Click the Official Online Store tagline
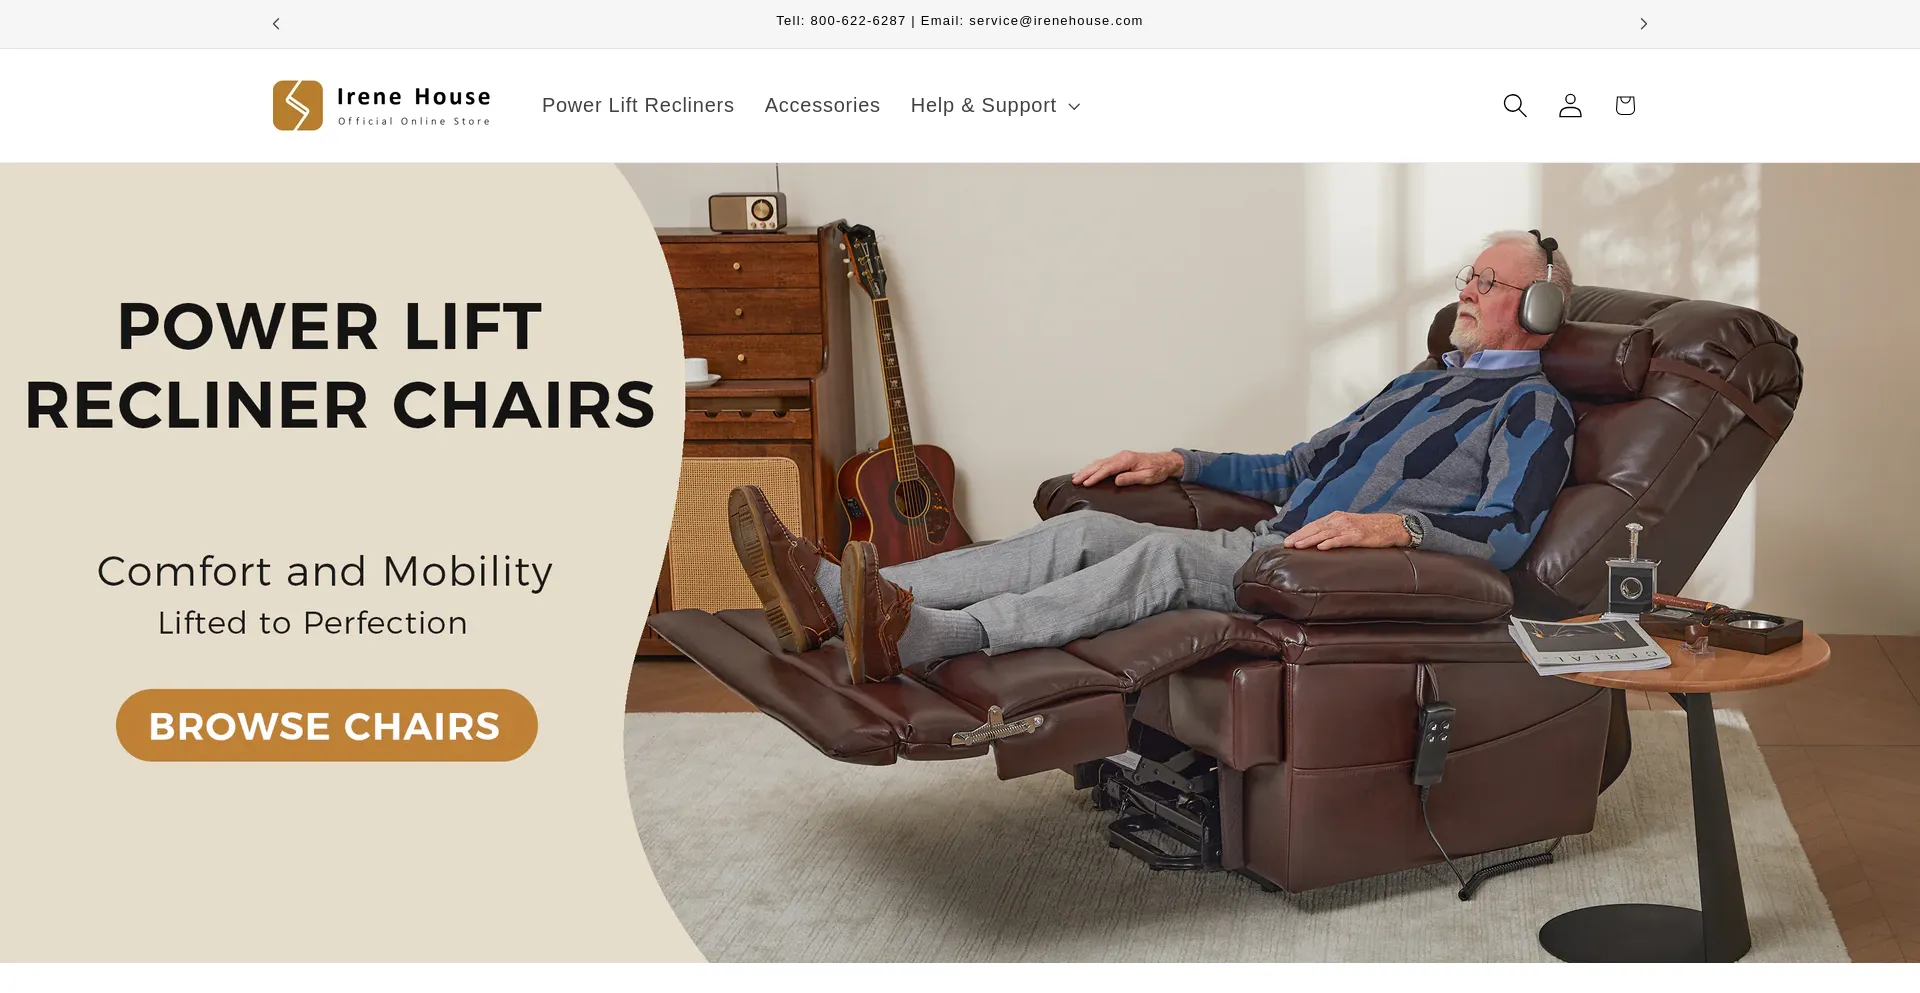Viewport: 1920px width, 993px height. point(414,121)
